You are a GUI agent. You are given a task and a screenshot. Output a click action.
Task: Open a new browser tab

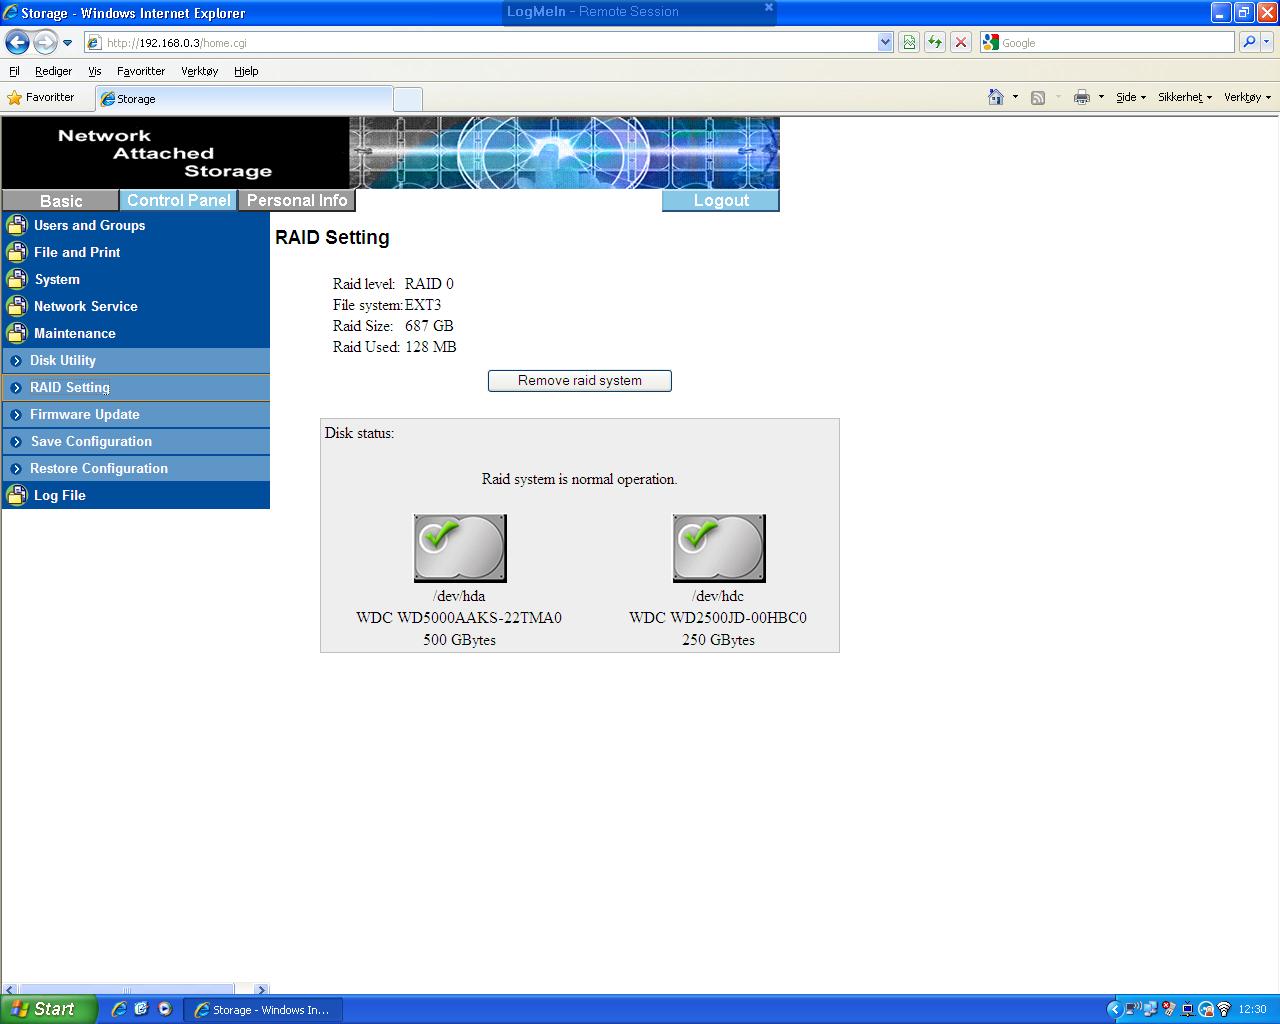click(x=408, y=99)
